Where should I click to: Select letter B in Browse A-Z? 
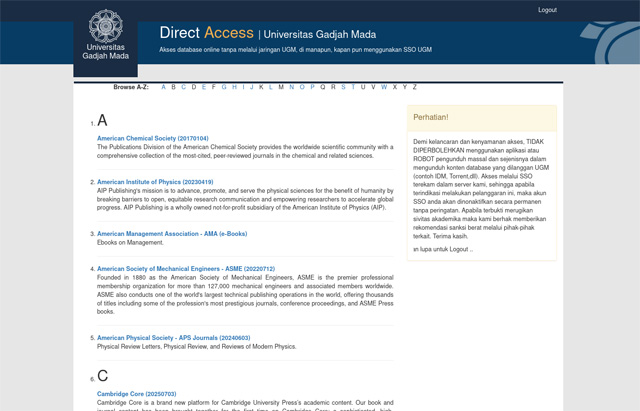click(173, 87)
